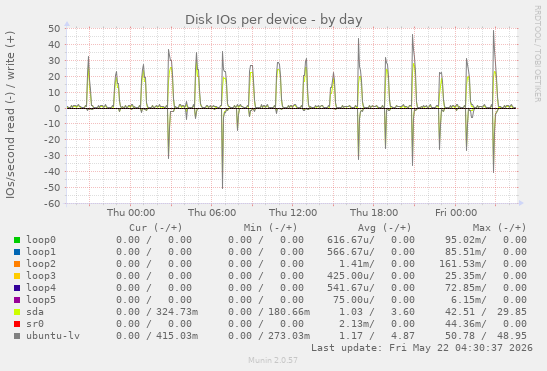Screen dimensions: 547x371
Task: Click the loop5 purple legend swatch
Action: coord(17,300)
